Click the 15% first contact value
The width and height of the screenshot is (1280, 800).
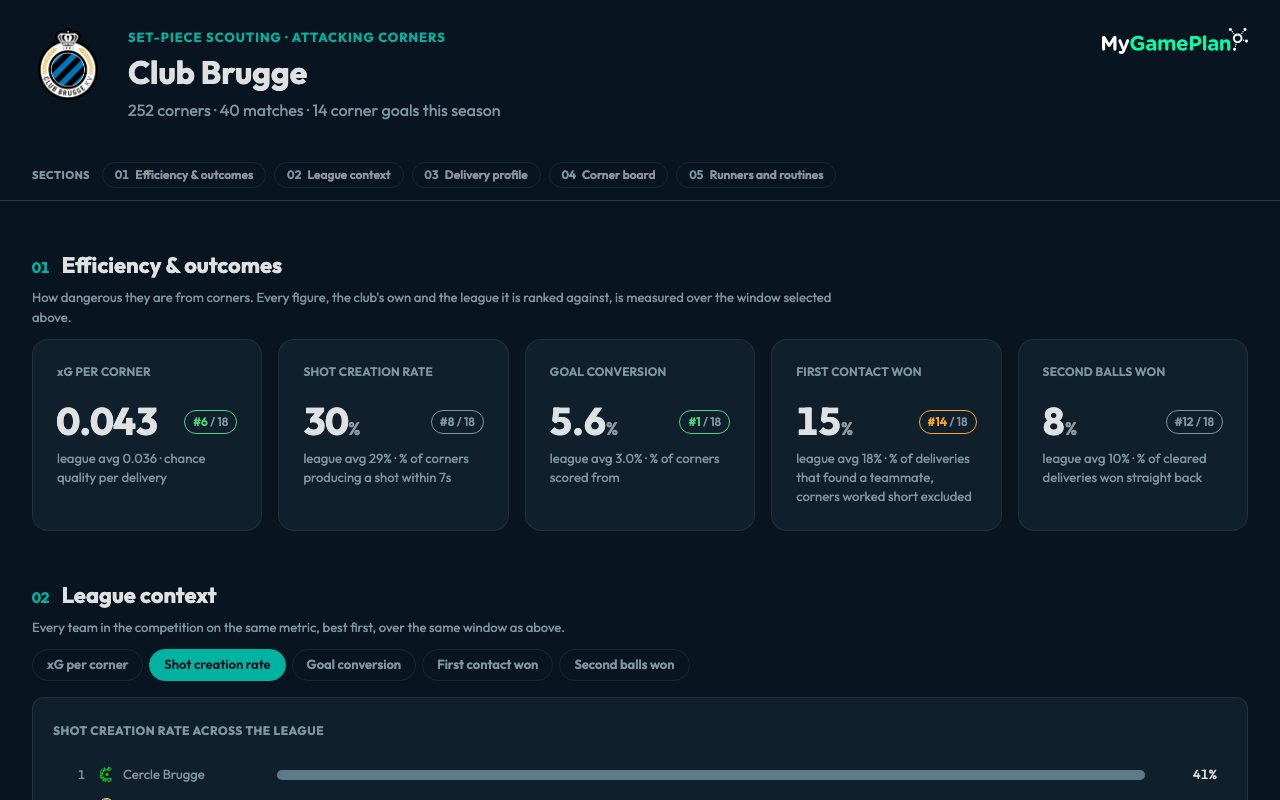[825, 422]
